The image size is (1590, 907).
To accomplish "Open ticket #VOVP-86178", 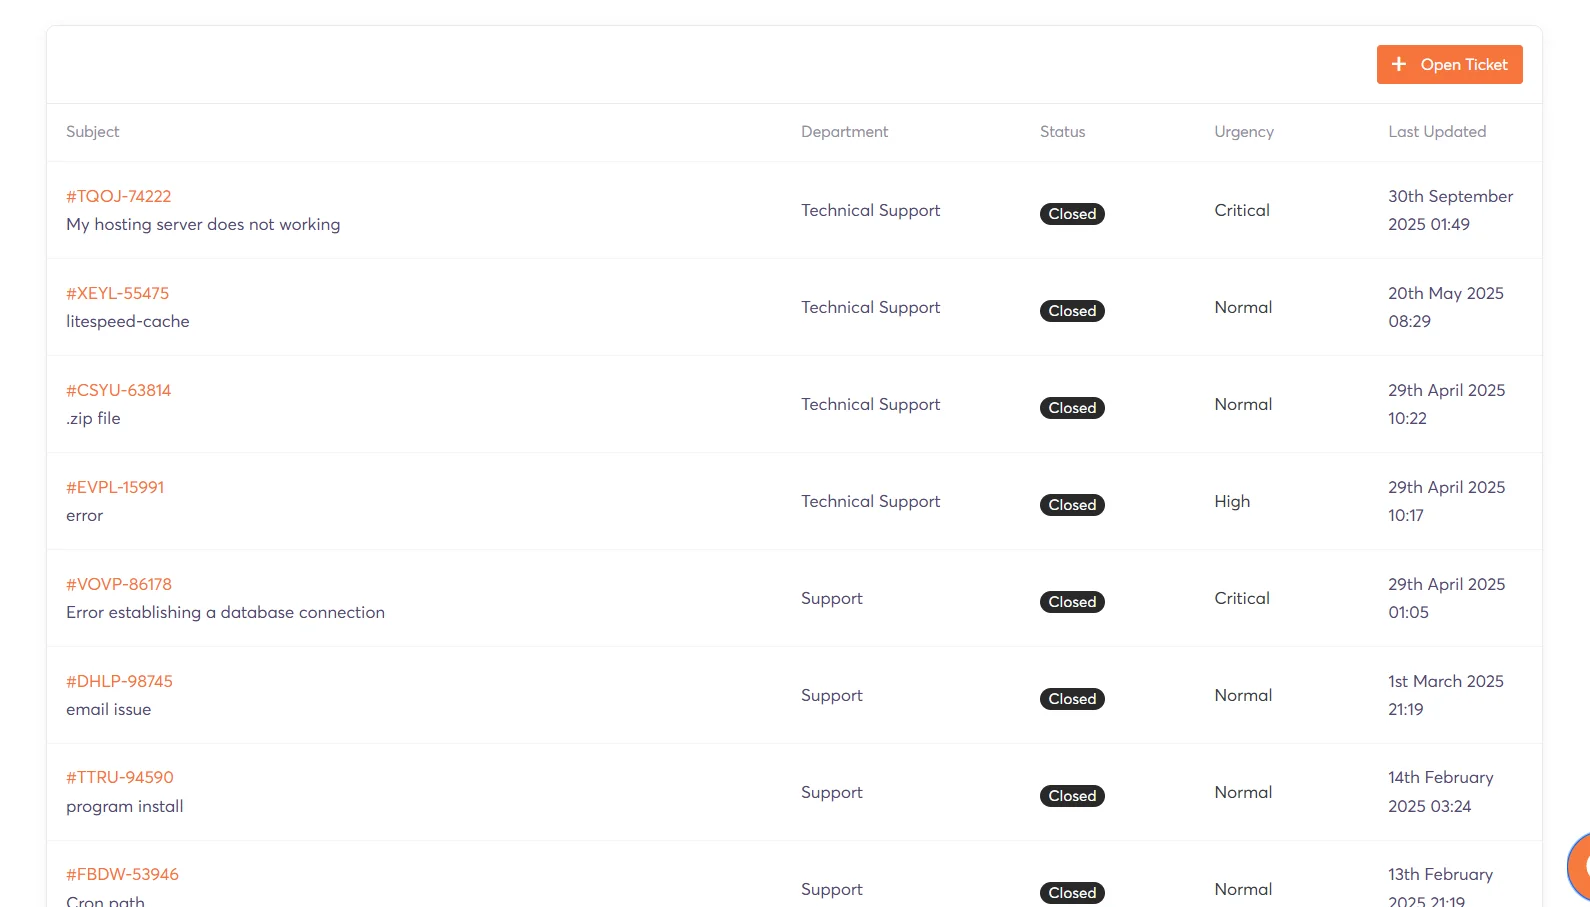I will point(119,585).
